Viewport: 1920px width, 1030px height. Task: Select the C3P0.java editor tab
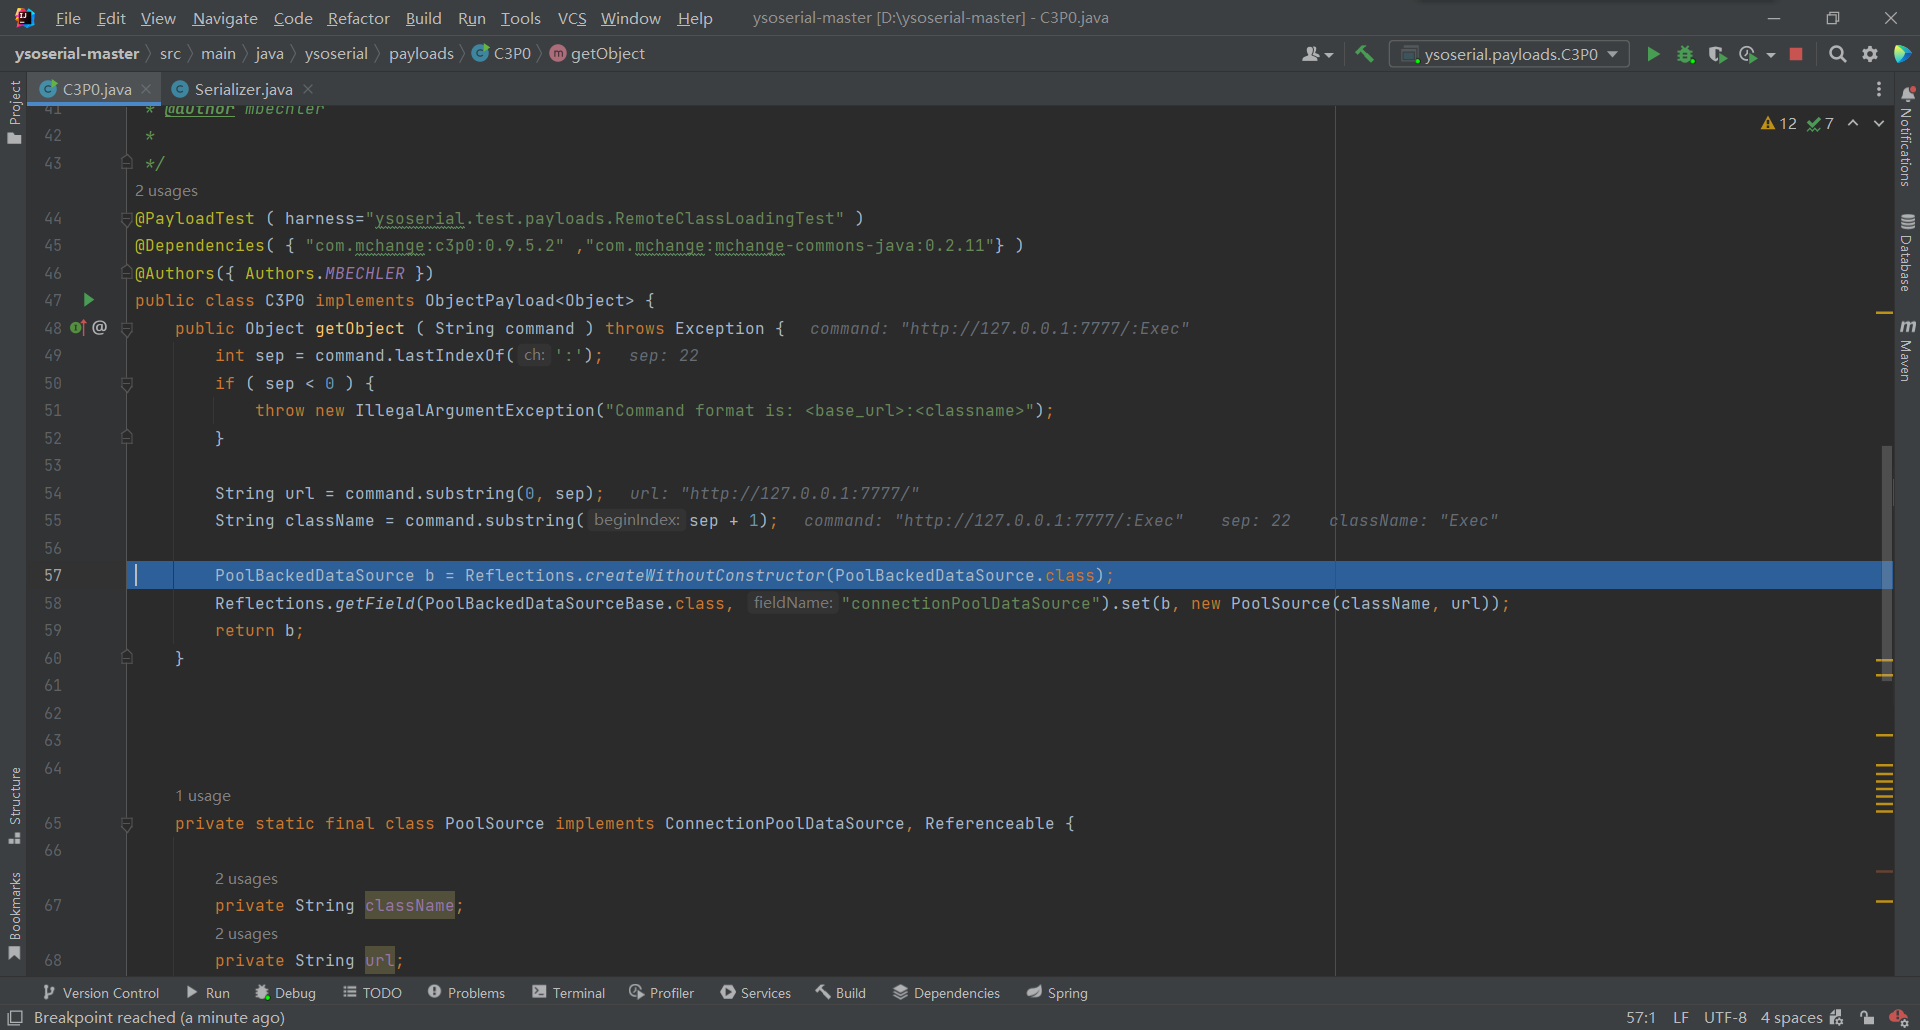(96, 89)
